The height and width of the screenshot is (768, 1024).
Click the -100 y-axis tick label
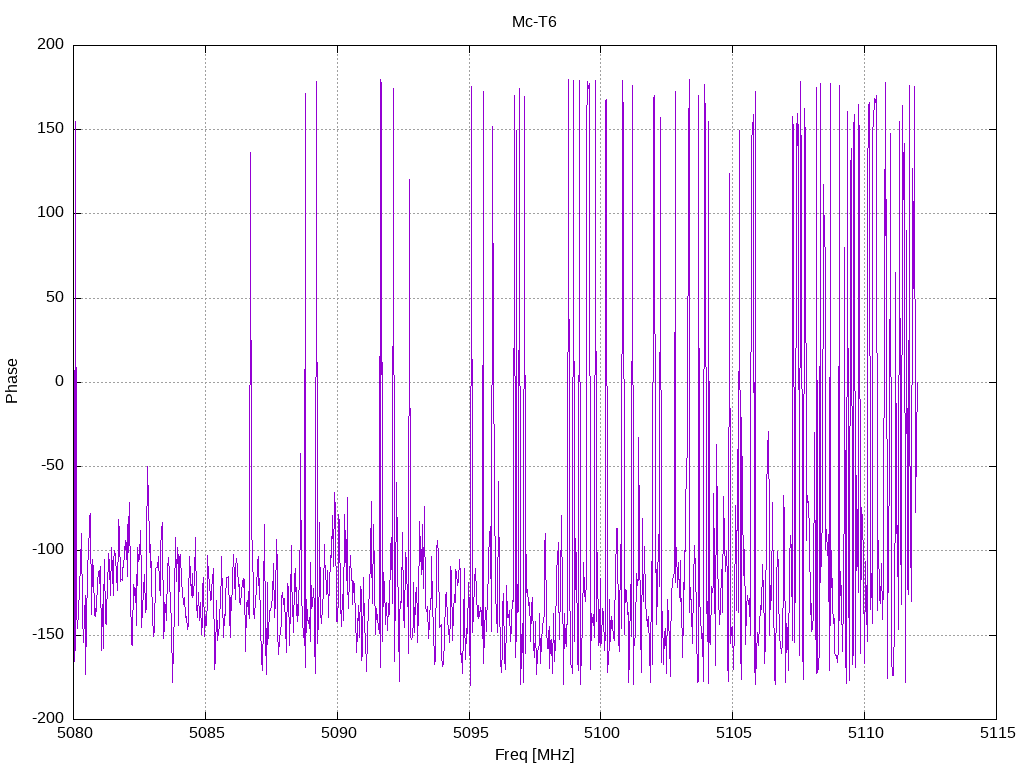48,550
